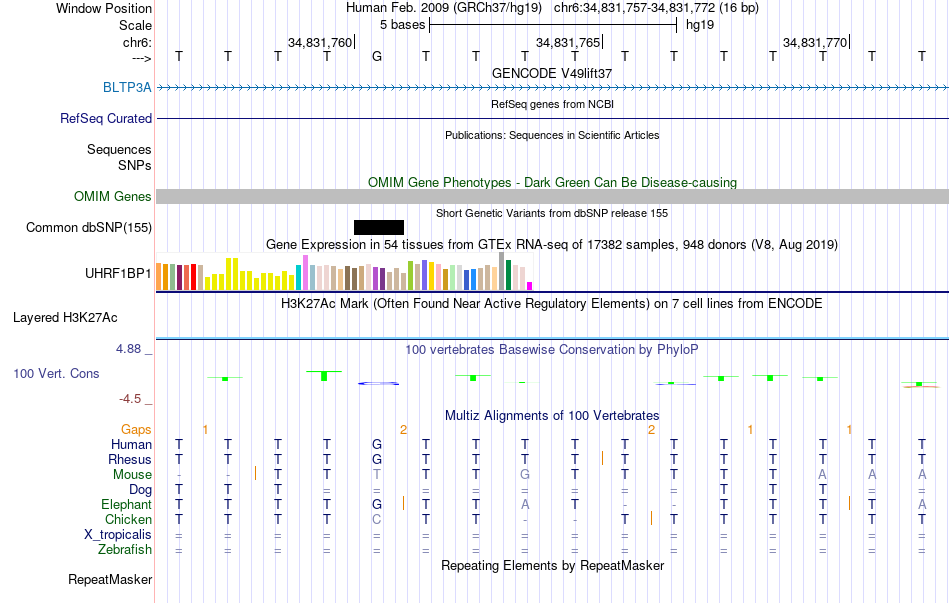Select the Zebrafish species row label
The image size is (950, 603).
click(125, 550)
